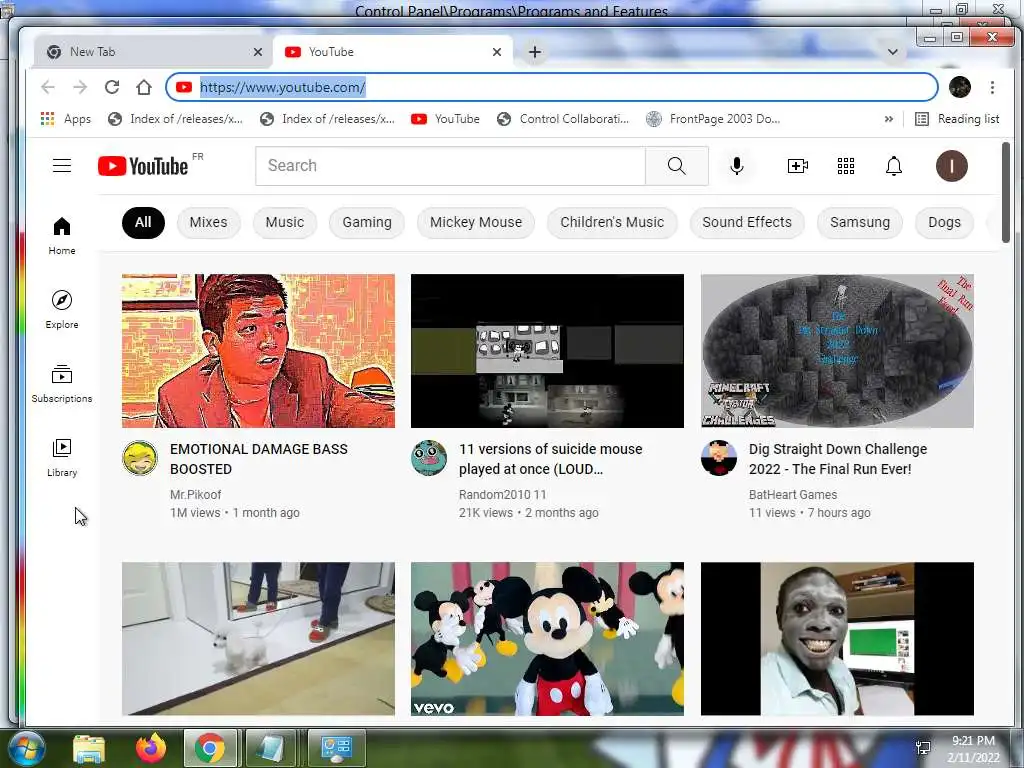This screenshot has height=768, width=1024.
Task: Expand hidden bookmarks chevron
Action: pos(888,119)
